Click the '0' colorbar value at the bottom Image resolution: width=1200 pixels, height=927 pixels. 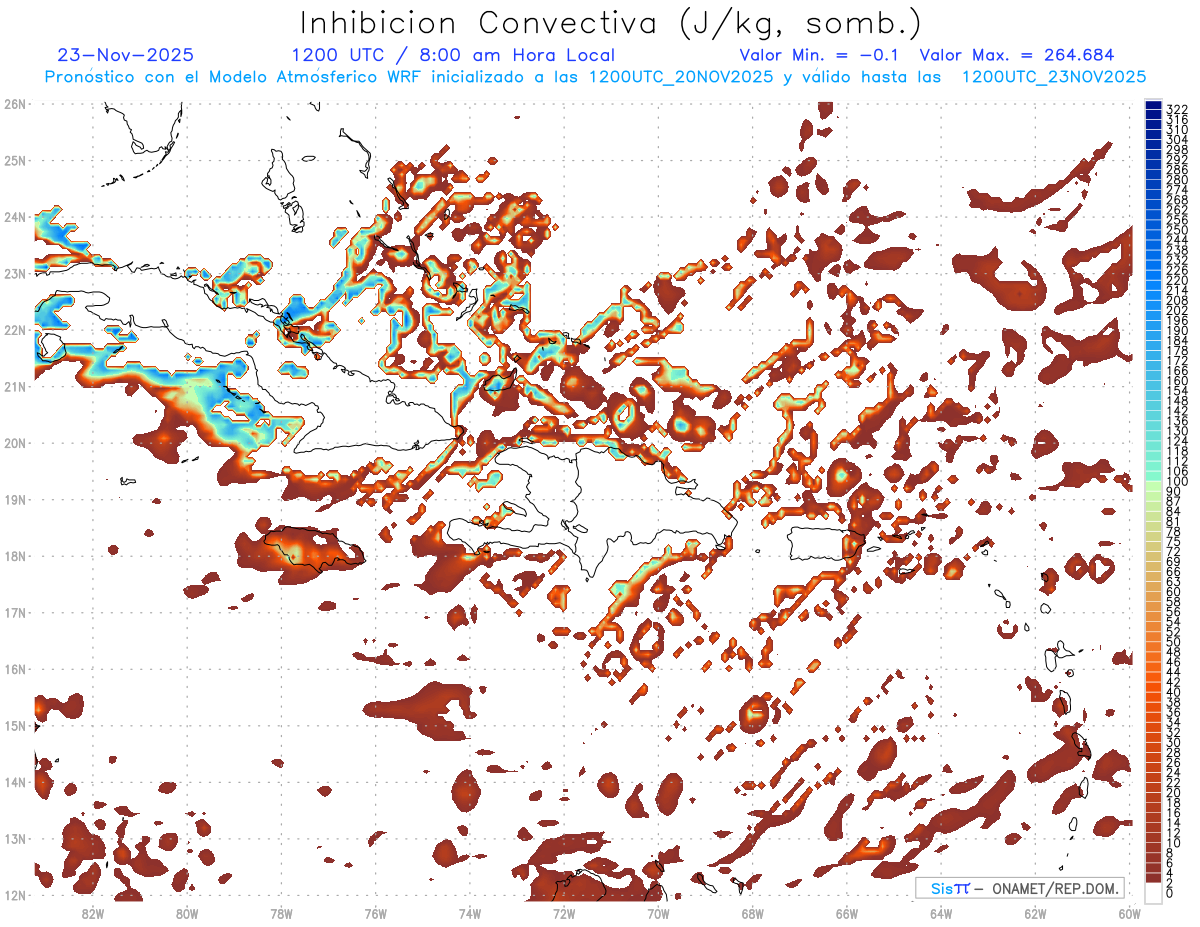click(1170, 893)
